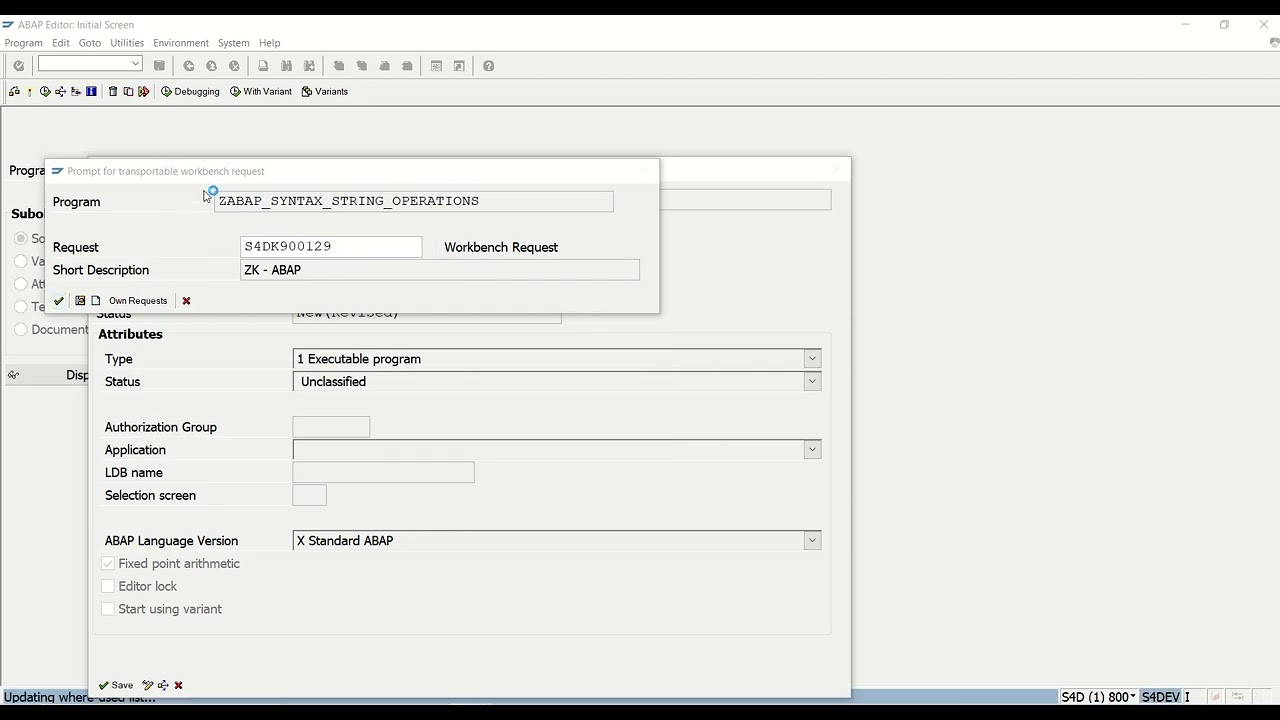Toggle the Start using variant checkbox

108,609
